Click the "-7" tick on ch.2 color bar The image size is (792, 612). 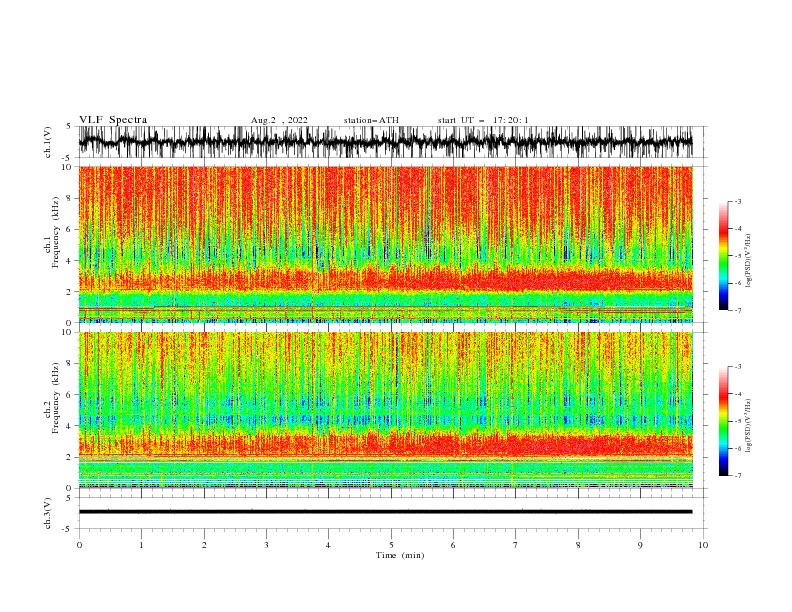pyautogui.click(x=737, y=476)
